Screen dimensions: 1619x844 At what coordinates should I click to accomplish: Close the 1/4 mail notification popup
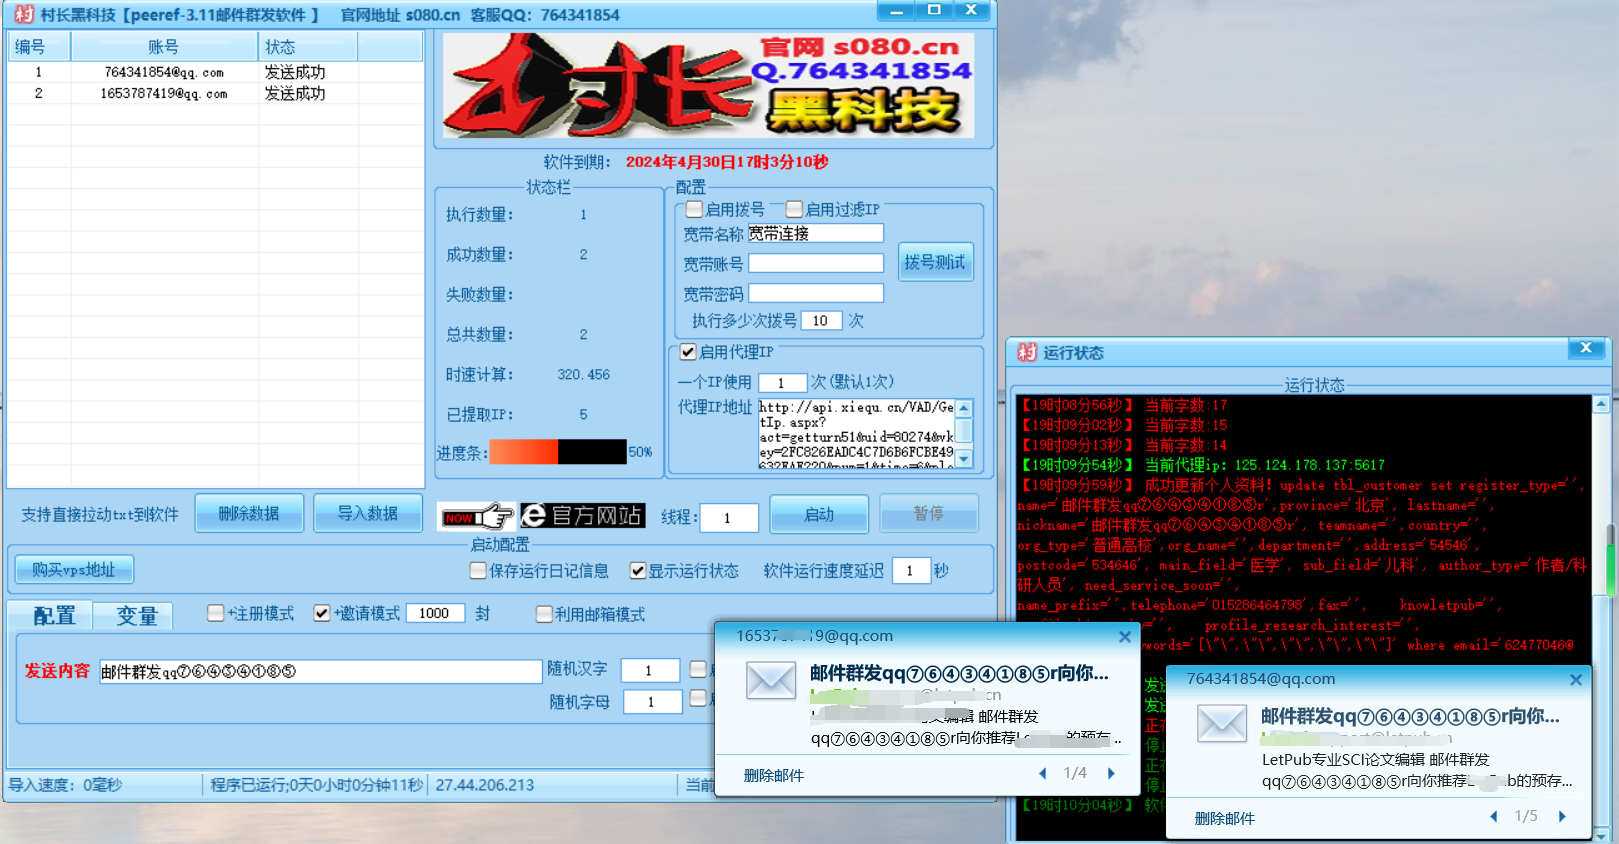pos(1125,637)
